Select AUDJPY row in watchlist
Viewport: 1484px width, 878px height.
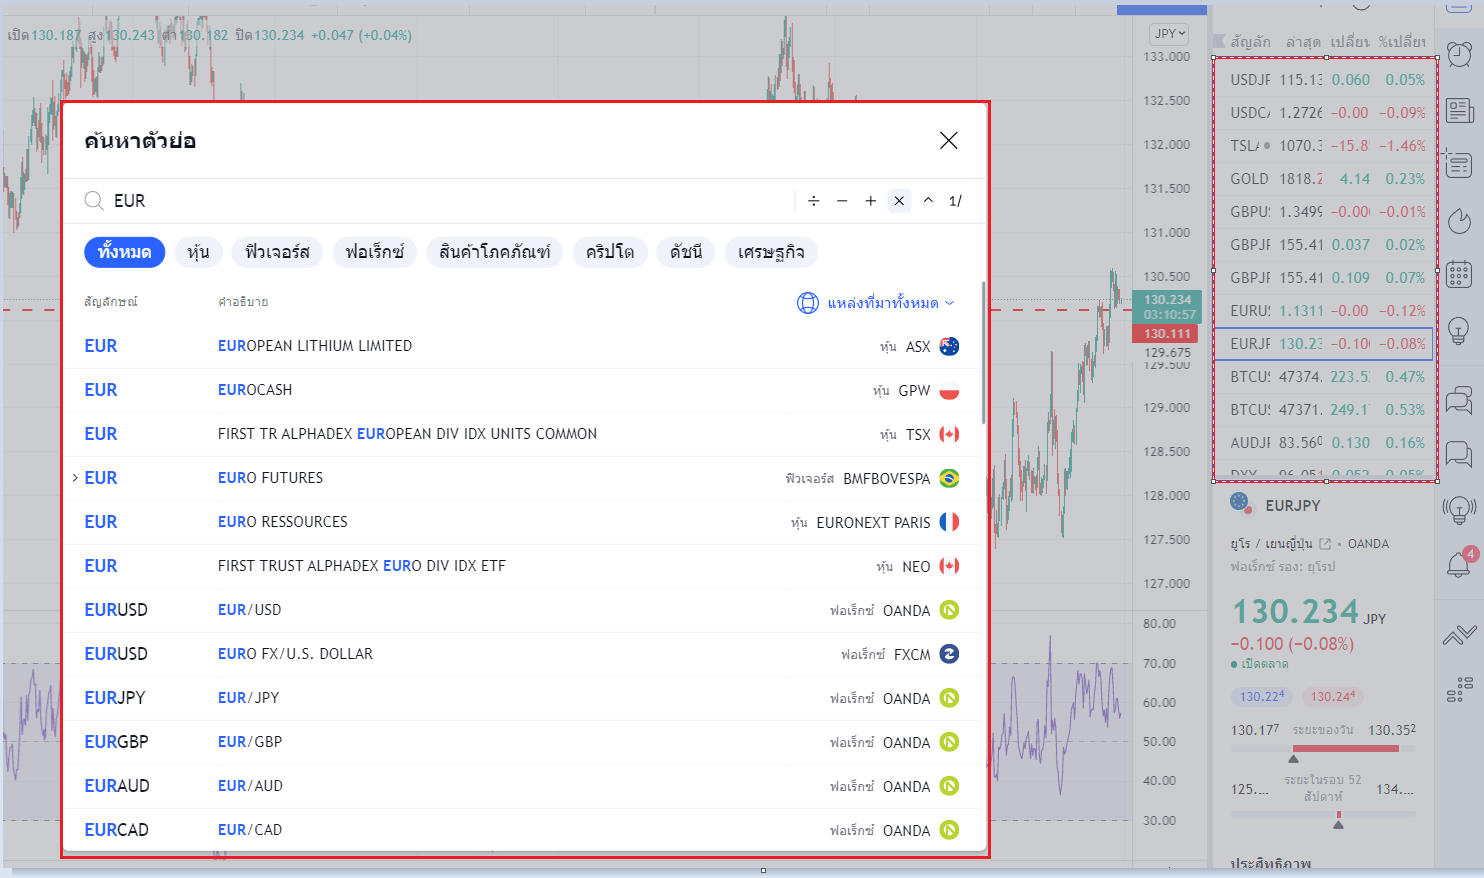(x=1326, y=443)
